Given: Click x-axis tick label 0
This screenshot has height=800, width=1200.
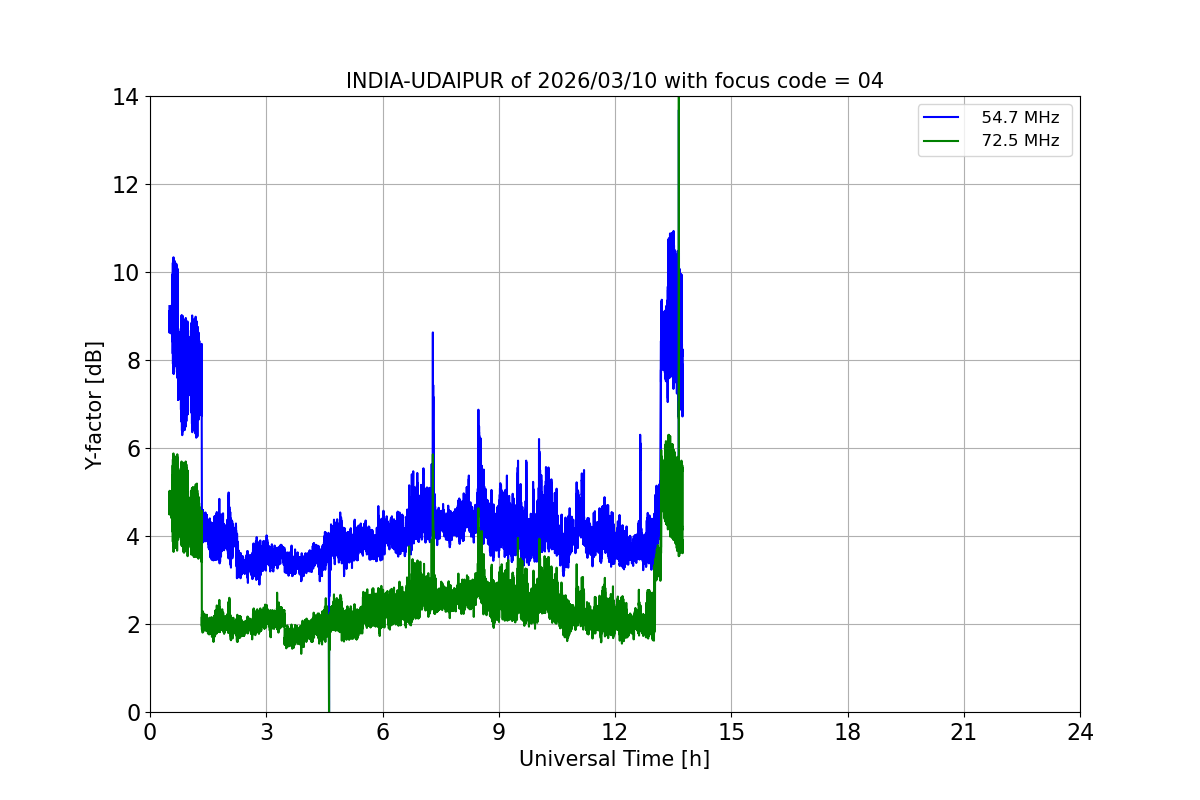Looking at the screenshot, I should pyautogui.click(x=150, y=732).
